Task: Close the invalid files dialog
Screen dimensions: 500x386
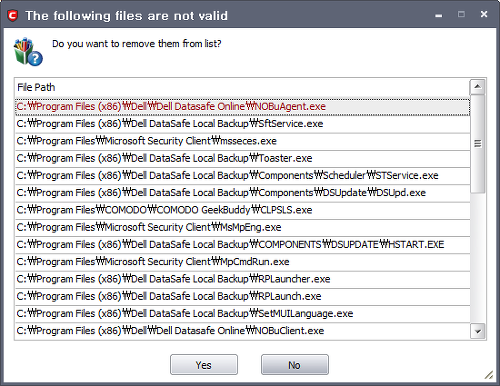Action: pos(484,14)
